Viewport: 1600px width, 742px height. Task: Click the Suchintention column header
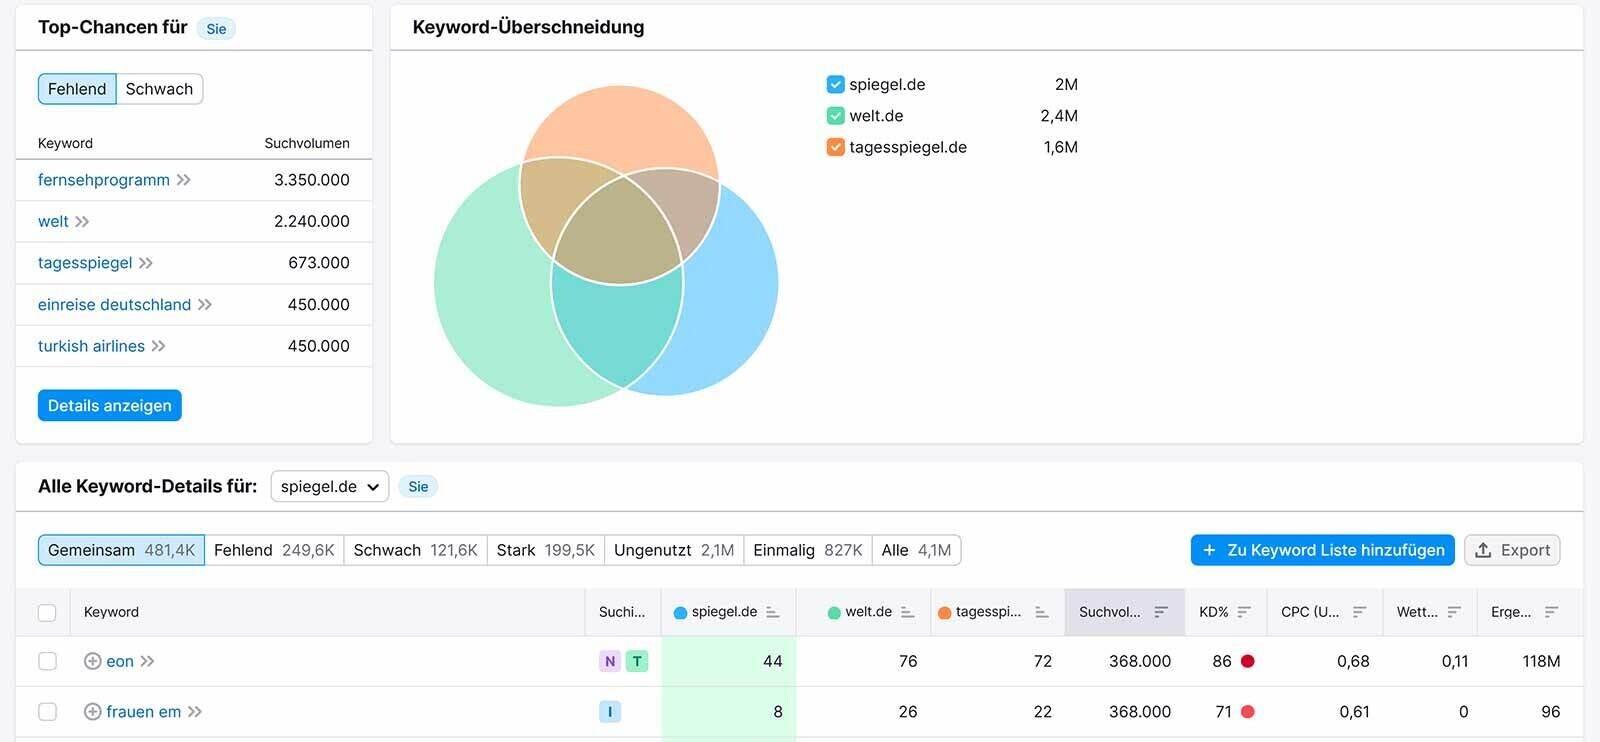coord(622,612)
